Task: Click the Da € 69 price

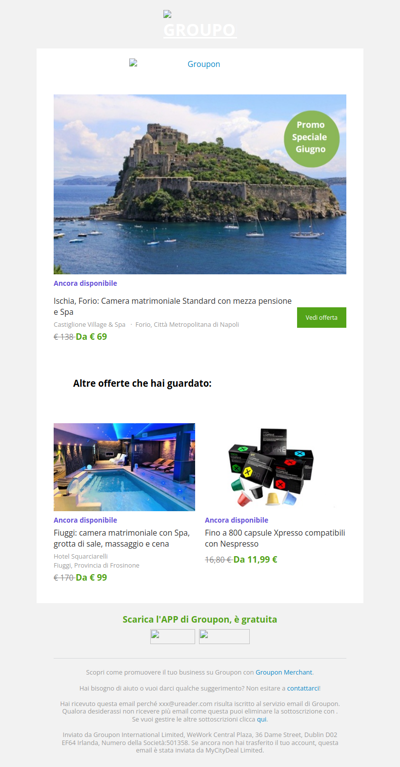Action: 91,337
